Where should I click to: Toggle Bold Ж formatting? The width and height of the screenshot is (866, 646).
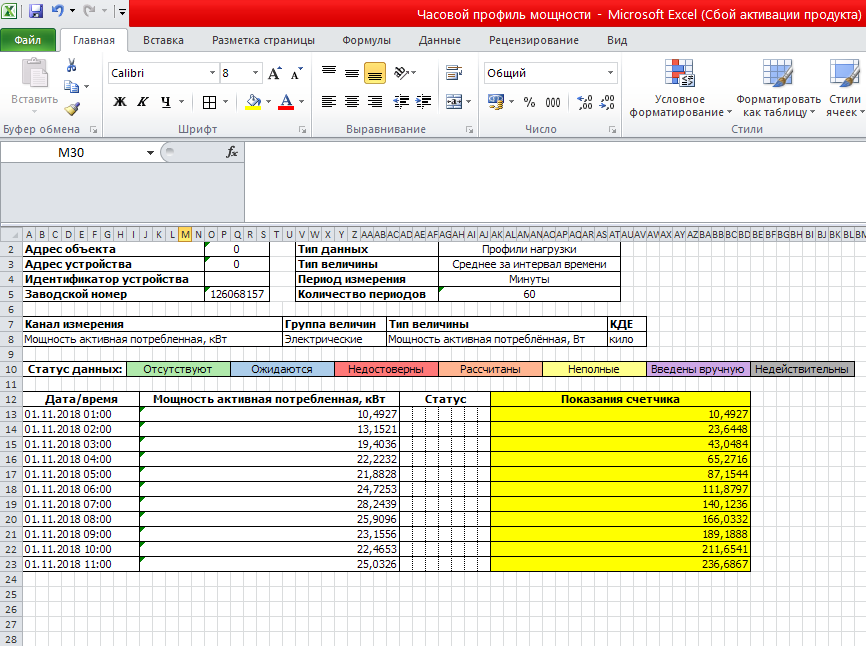pyautogui.click(x=120, y=102)
